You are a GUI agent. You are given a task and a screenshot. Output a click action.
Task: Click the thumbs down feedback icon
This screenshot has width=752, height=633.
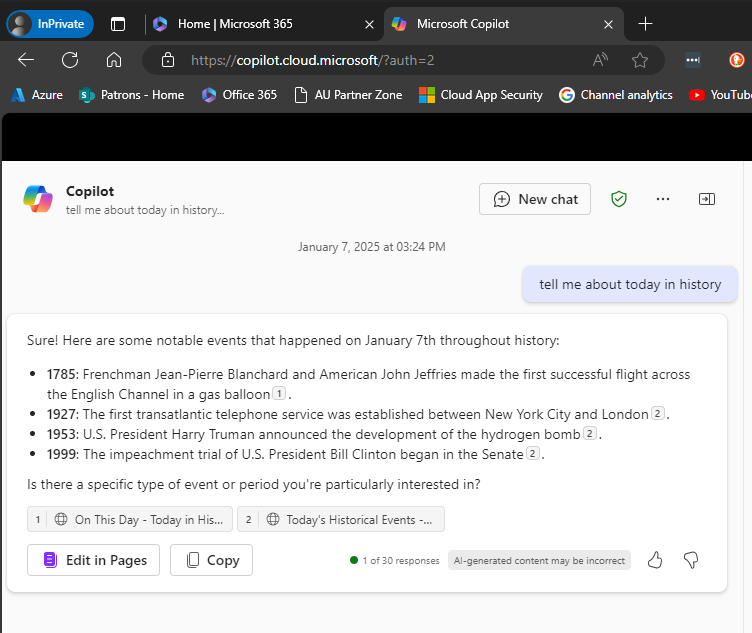pos(690,560)
